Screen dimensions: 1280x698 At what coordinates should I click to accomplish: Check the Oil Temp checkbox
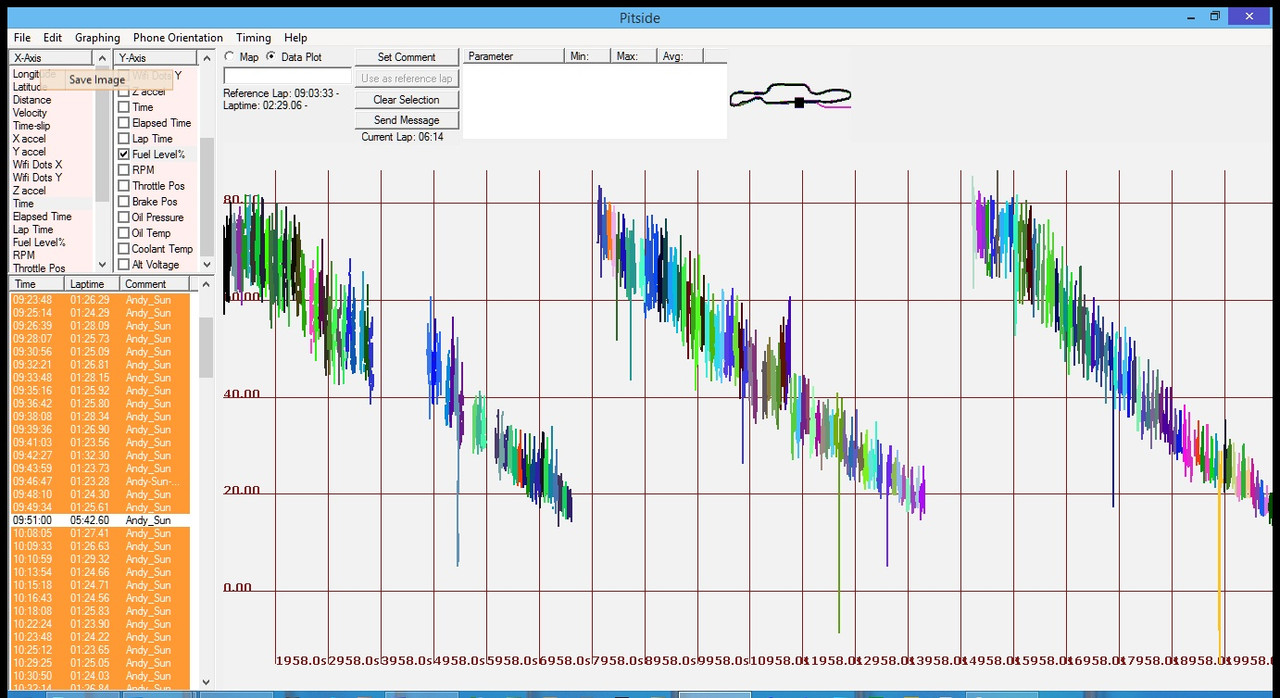point(124,233)
